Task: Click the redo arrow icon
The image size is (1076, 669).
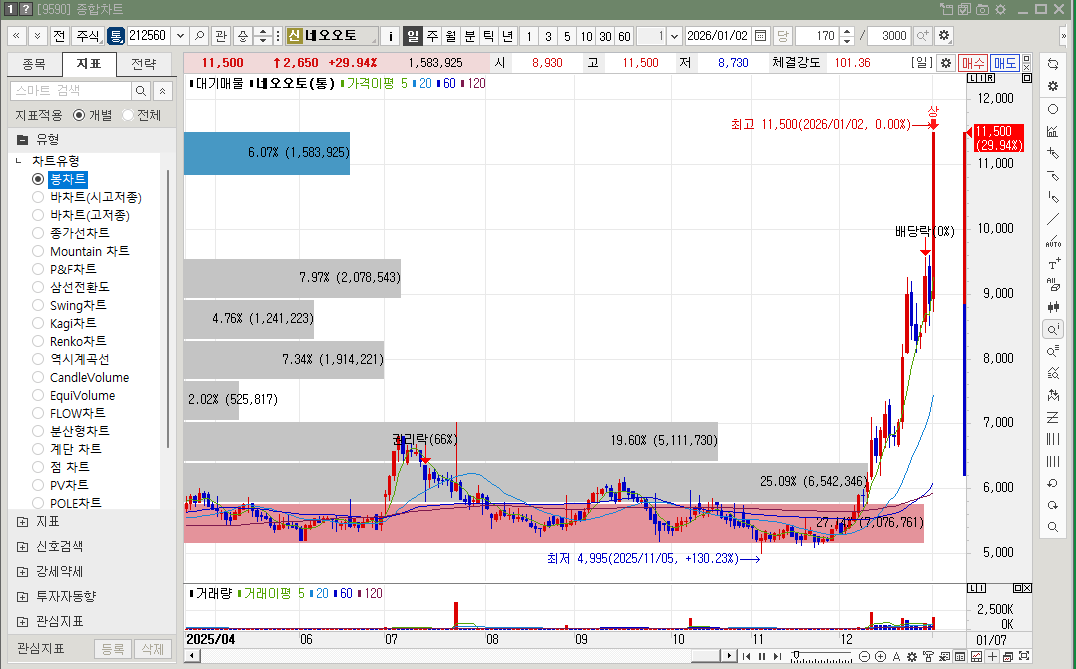Action: click(1053, 505)
